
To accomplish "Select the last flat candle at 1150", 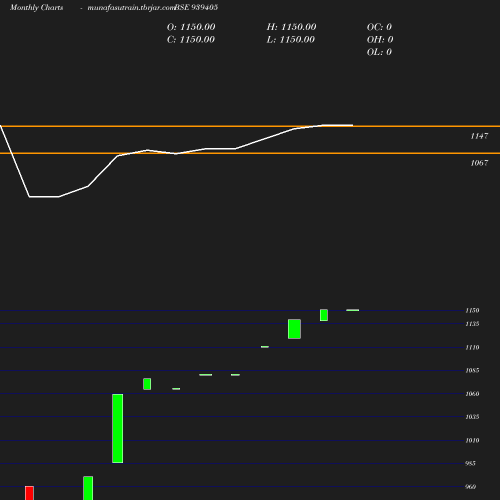I will pyautogui.click(x=353, y=310).
